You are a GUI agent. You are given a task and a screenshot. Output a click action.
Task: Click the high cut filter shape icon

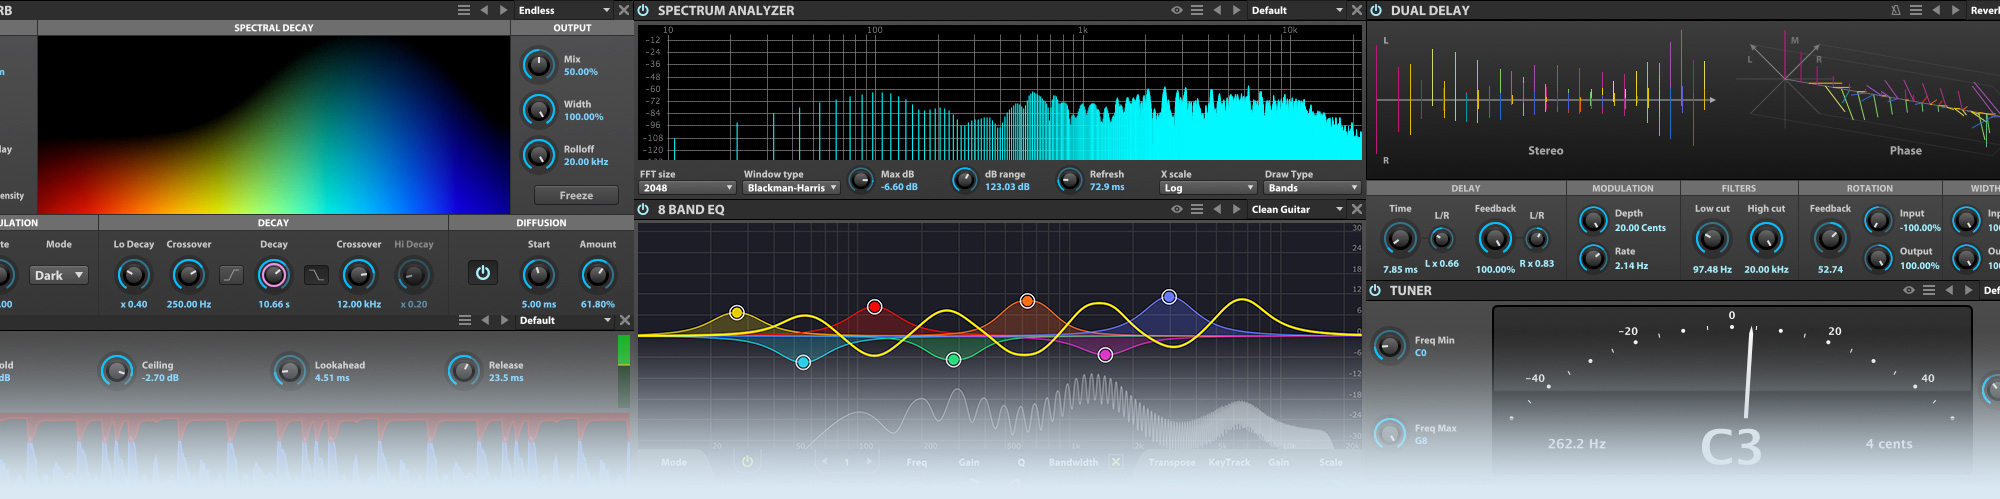(x=316, y=275)
